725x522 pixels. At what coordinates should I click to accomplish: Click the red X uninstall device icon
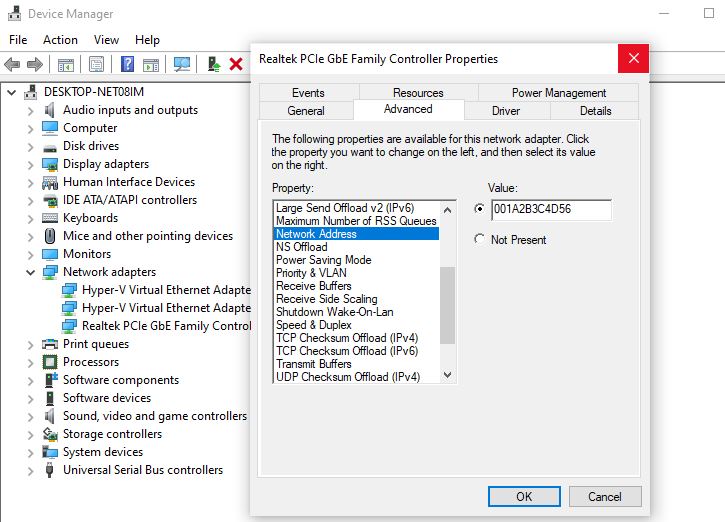(236, 64)
